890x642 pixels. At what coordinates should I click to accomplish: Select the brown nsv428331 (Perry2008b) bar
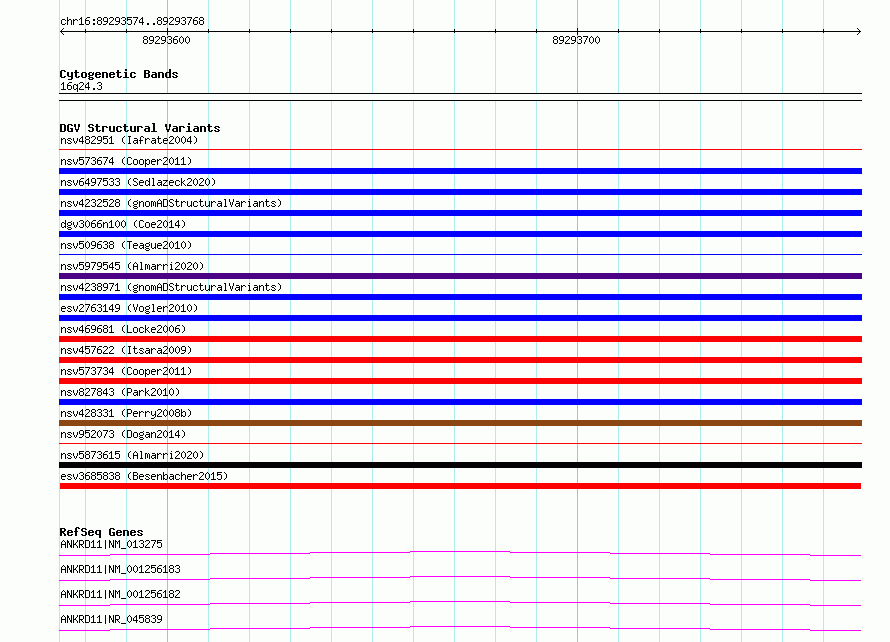460,423
